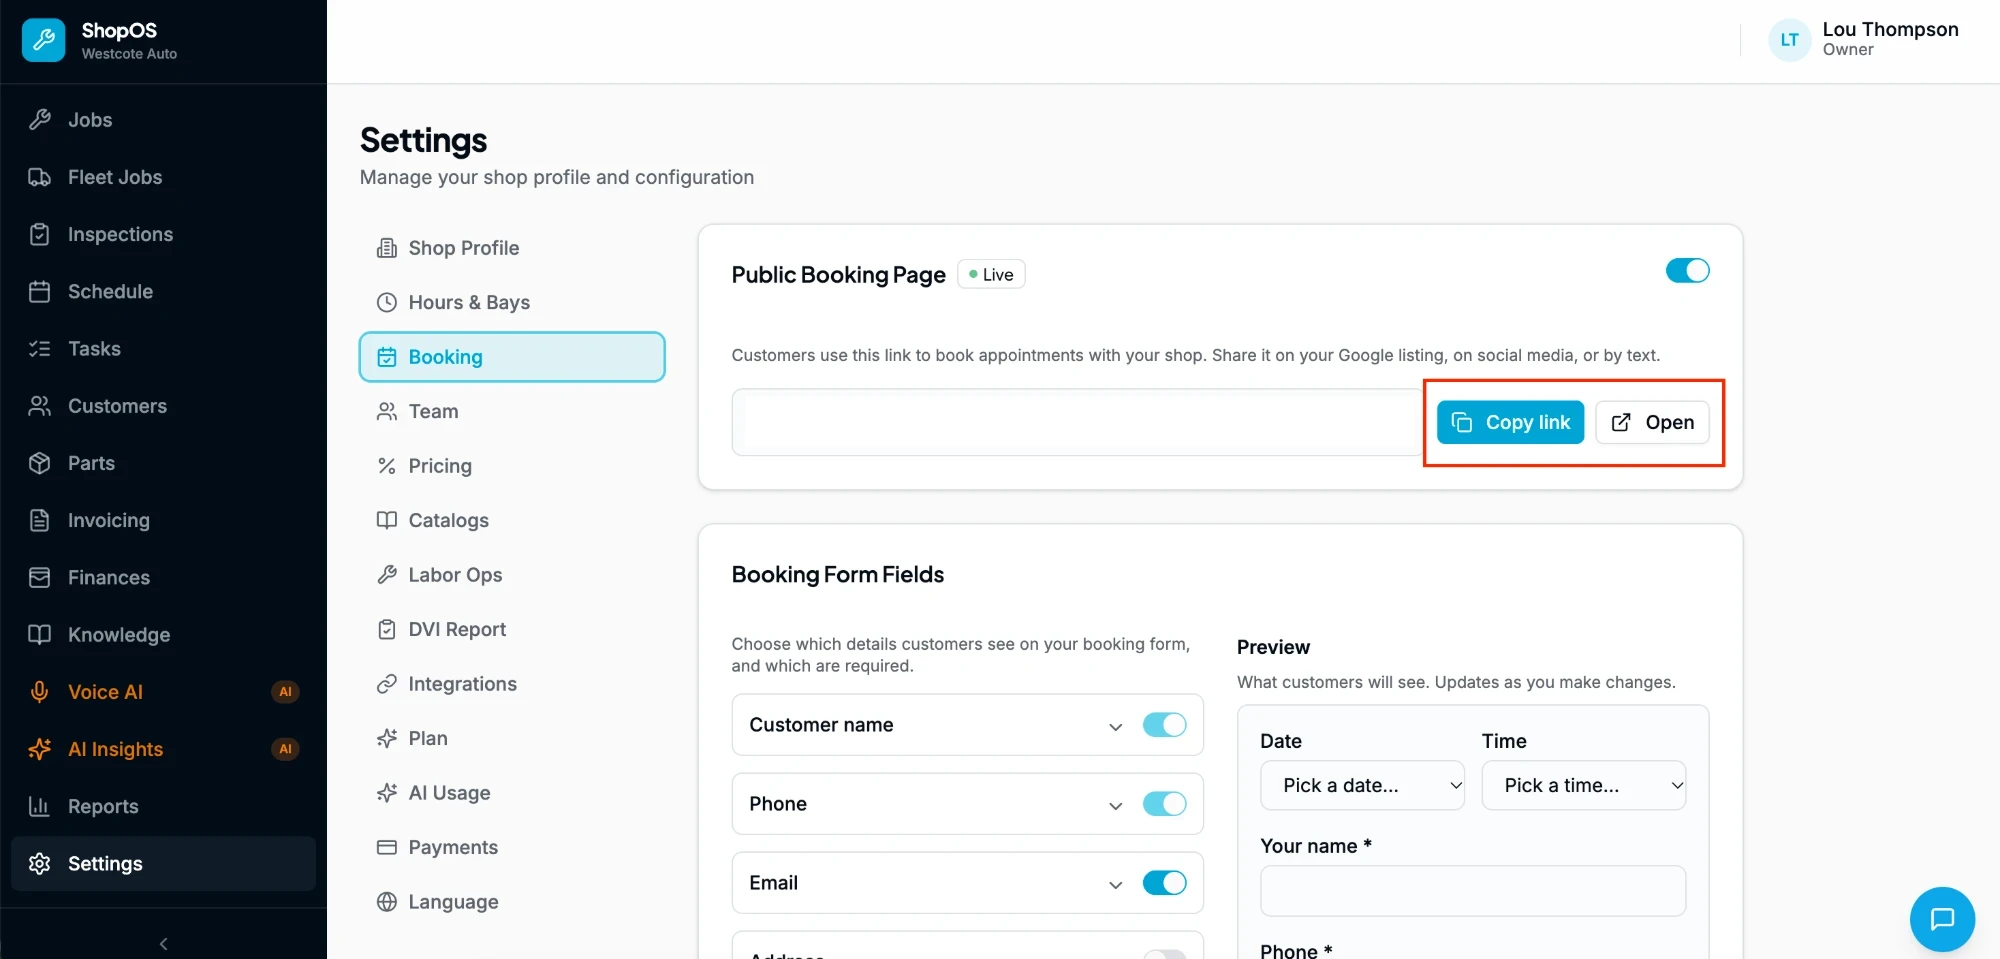Toggle the Customer name field switch
Screen dimensions: 2000x959
pyautogui.click(x=1164, y=725)
